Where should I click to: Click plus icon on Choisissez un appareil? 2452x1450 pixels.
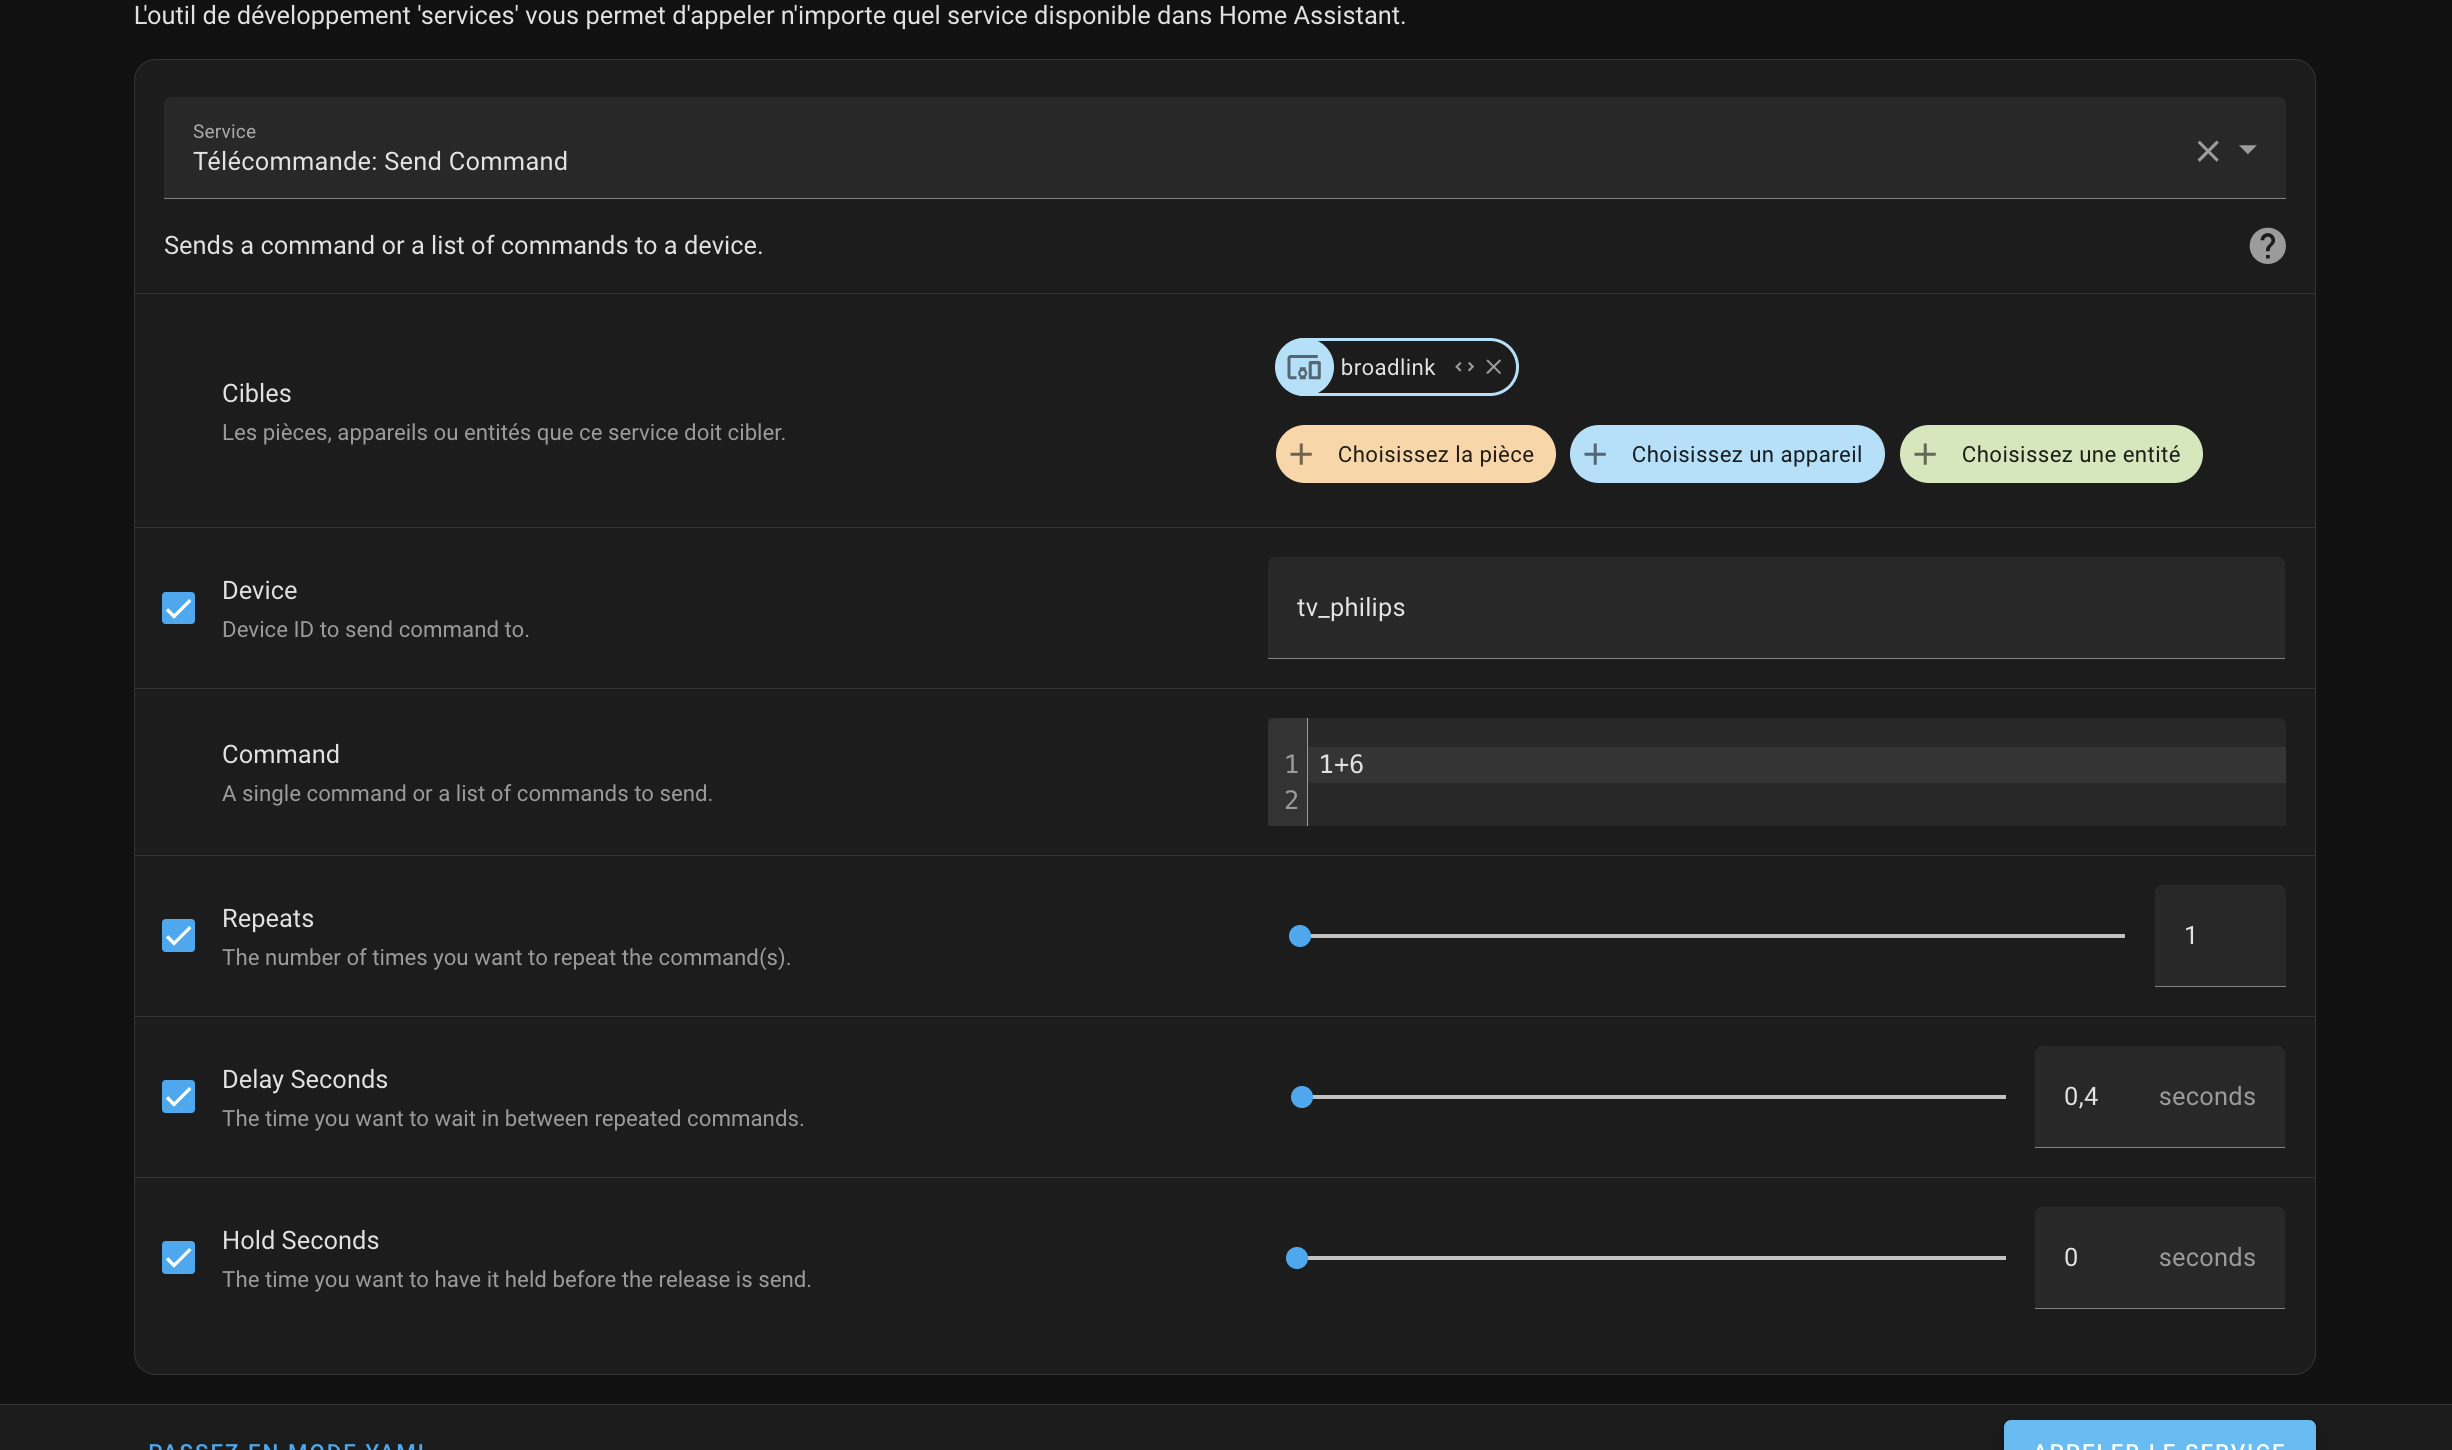click(x=1596, y=454)
